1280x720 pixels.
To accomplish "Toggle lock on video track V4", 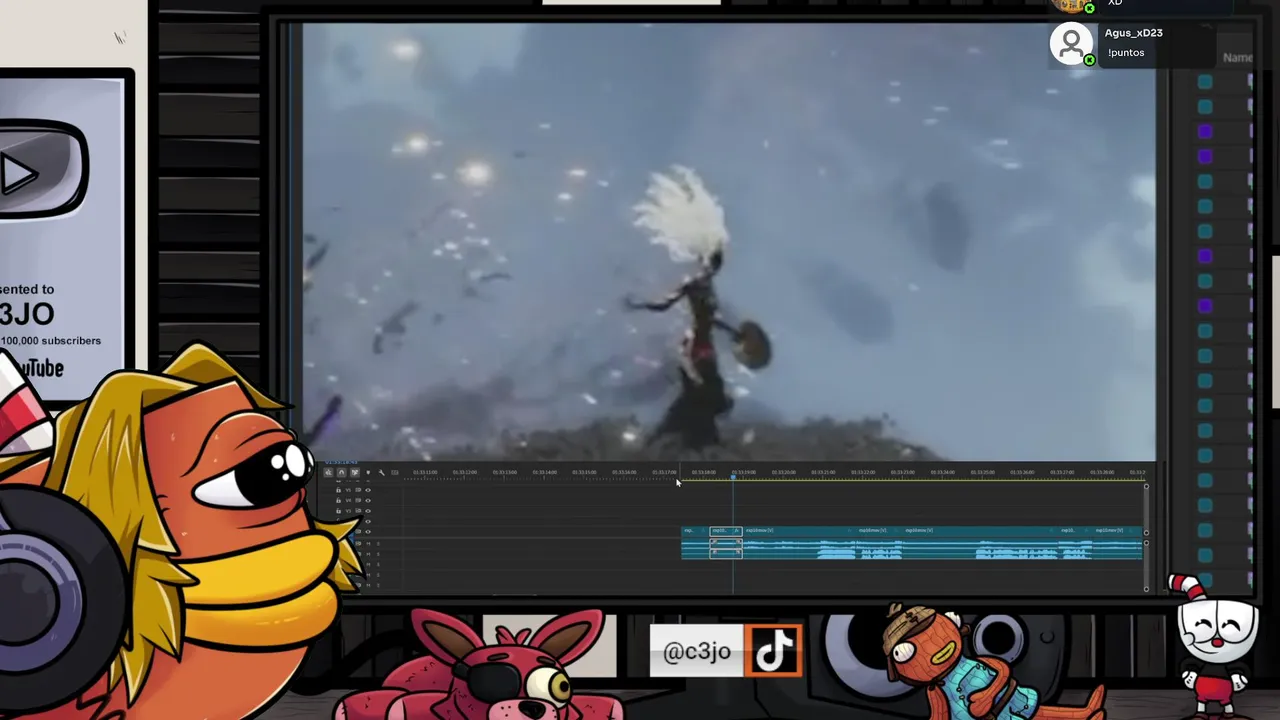I will [x=339, y=500].
